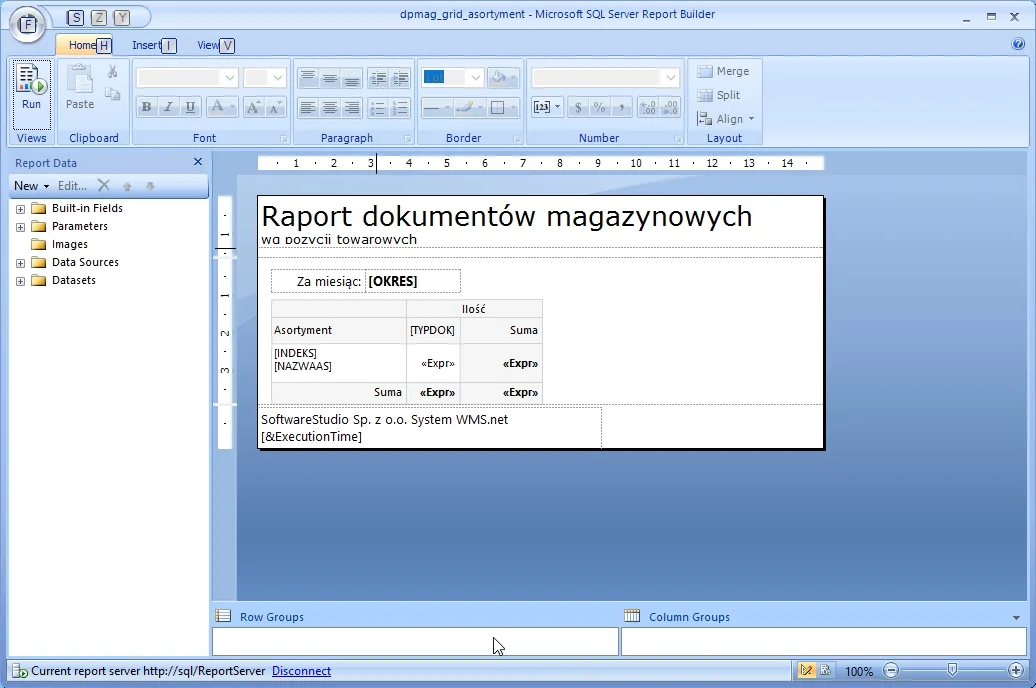Expand the Datasets folder
This screenshot has height=688, width=1036.
(20, 281)
